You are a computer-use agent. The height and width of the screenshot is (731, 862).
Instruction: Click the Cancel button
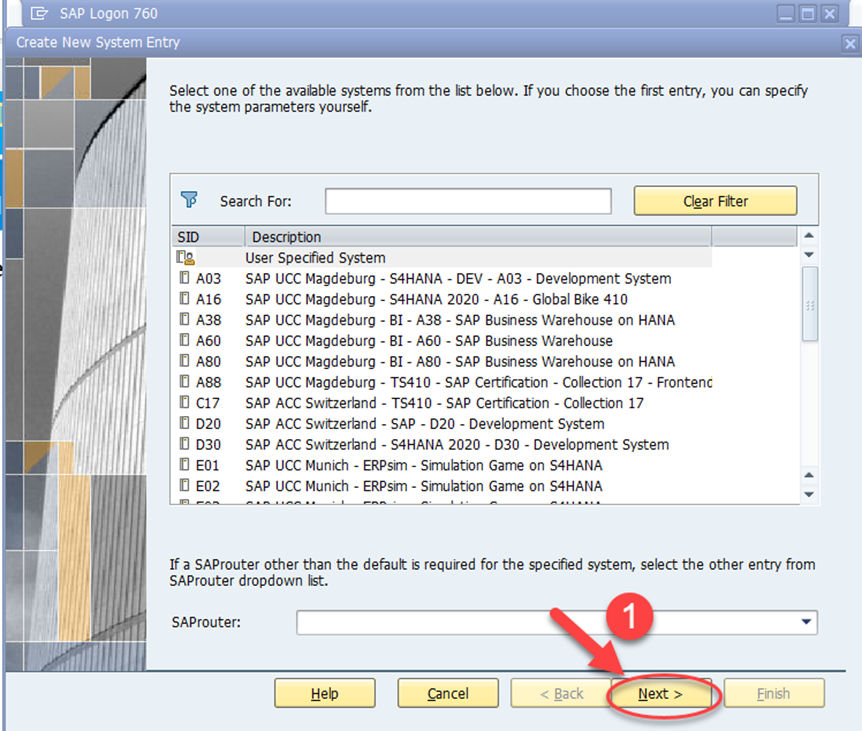click(x=448, y=694)
